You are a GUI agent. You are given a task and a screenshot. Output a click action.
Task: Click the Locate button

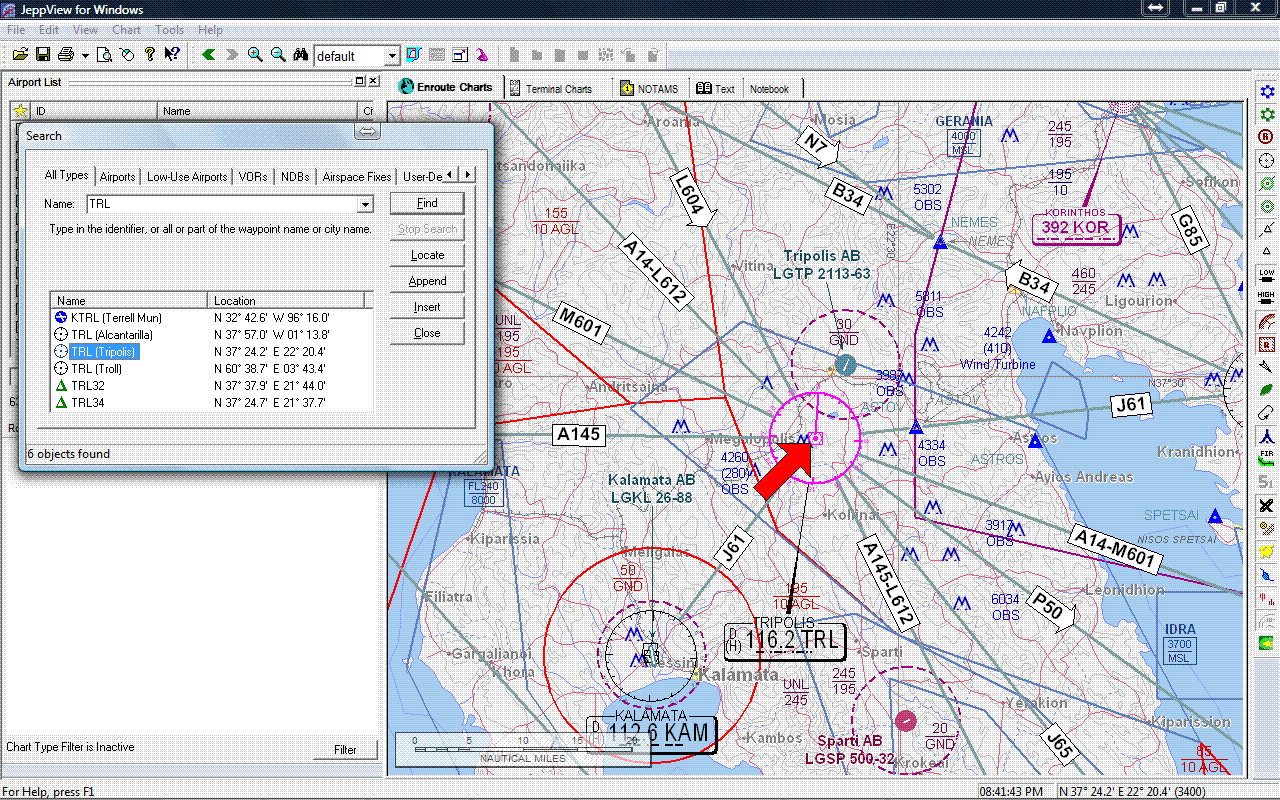coord(427,255)
